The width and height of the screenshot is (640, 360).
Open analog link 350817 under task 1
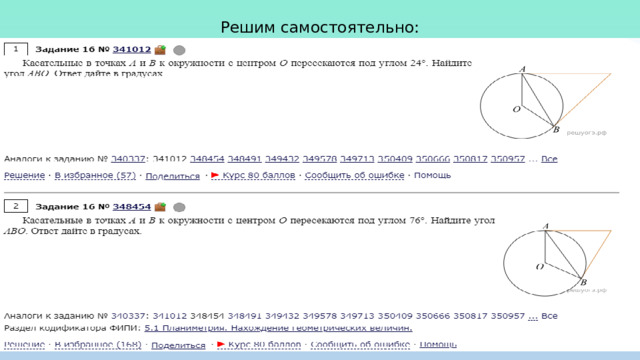pos(470,159)
